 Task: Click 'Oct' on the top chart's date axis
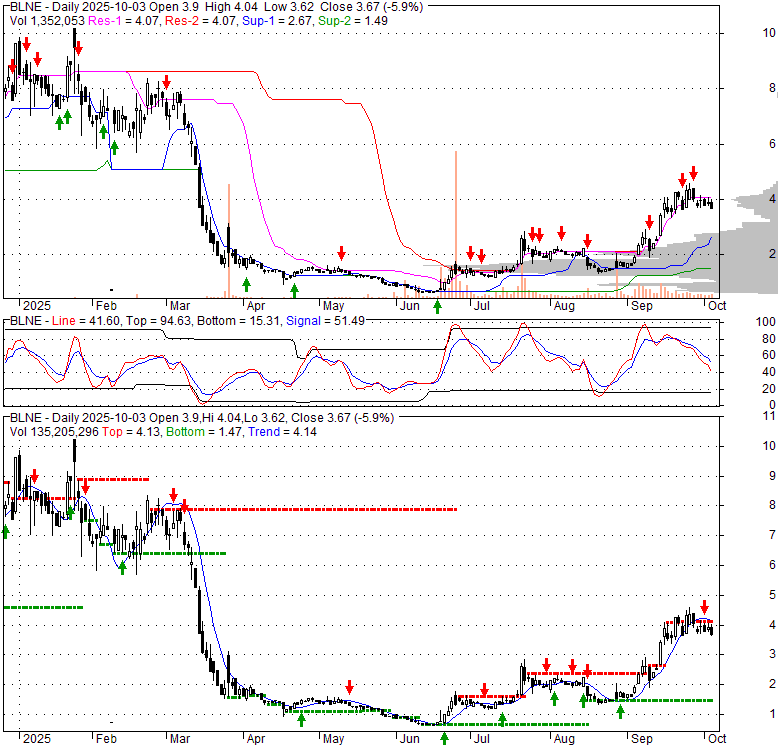pos(717,305)
